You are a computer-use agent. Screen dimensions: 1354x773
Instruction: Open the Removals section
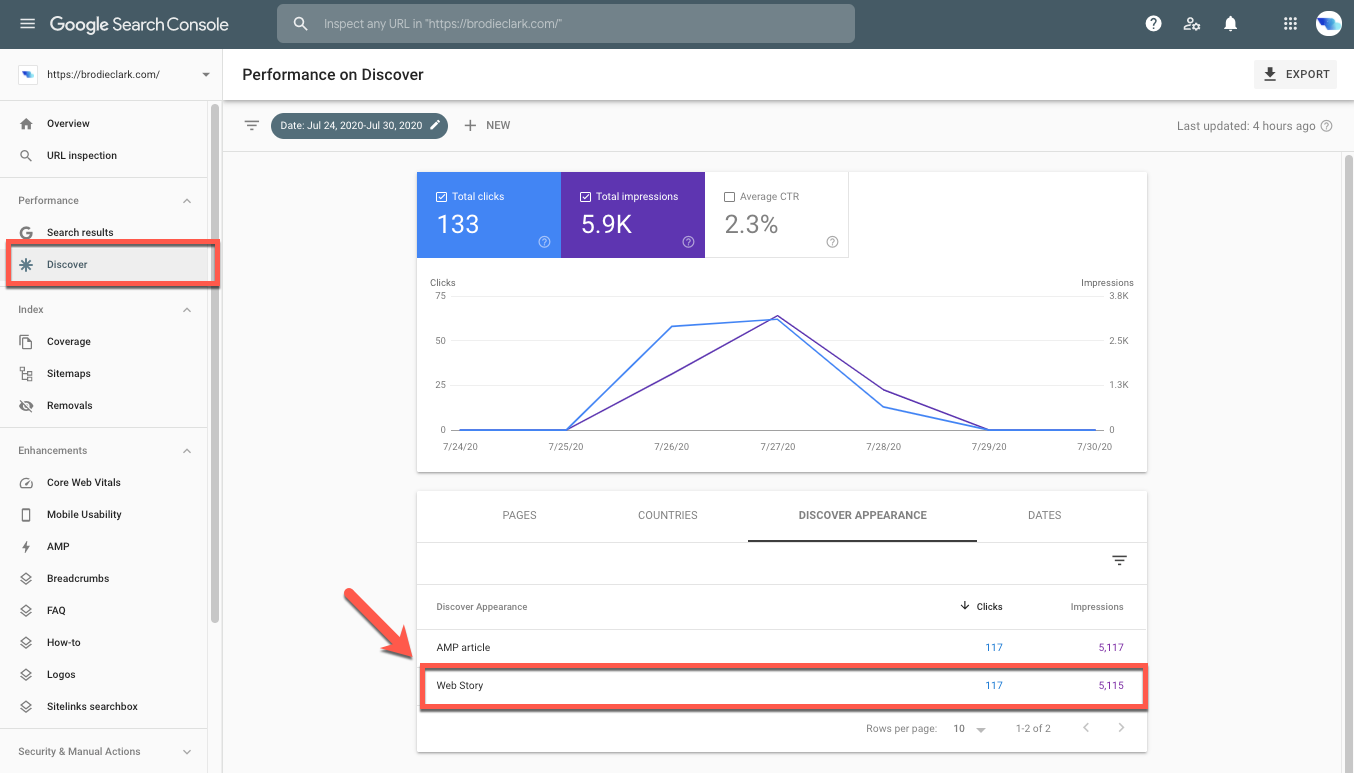point(72,405)
